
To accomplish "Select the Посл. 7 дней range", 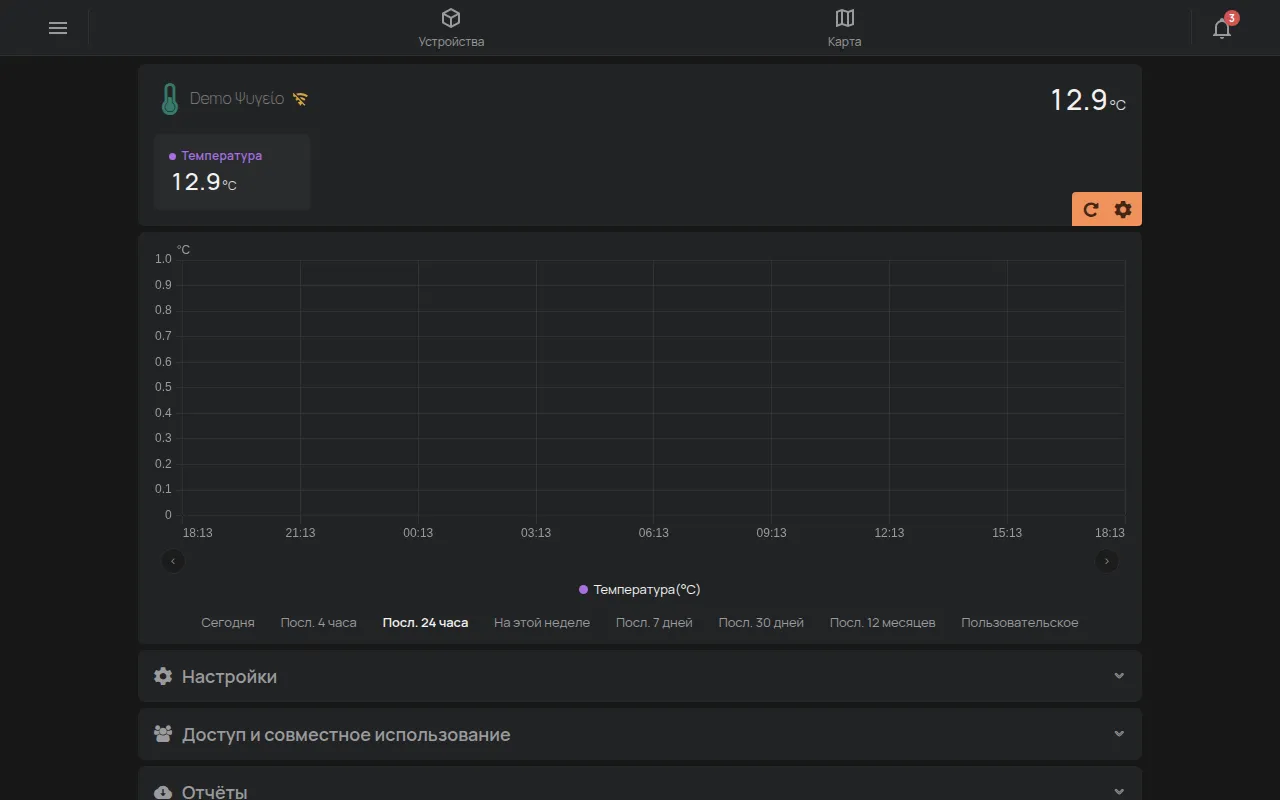I will click(654, 622).
